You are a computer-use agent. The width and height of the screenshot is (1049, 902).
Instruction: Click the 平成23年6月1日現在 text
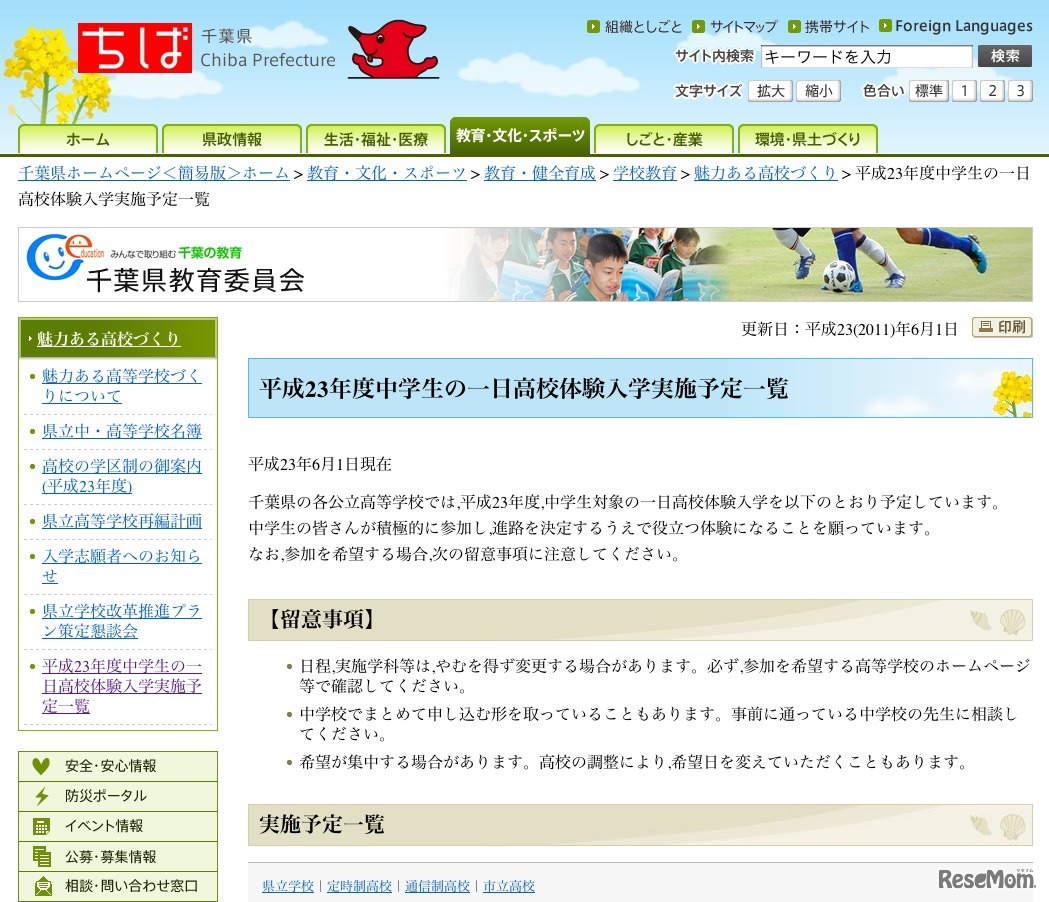point(320,464)
